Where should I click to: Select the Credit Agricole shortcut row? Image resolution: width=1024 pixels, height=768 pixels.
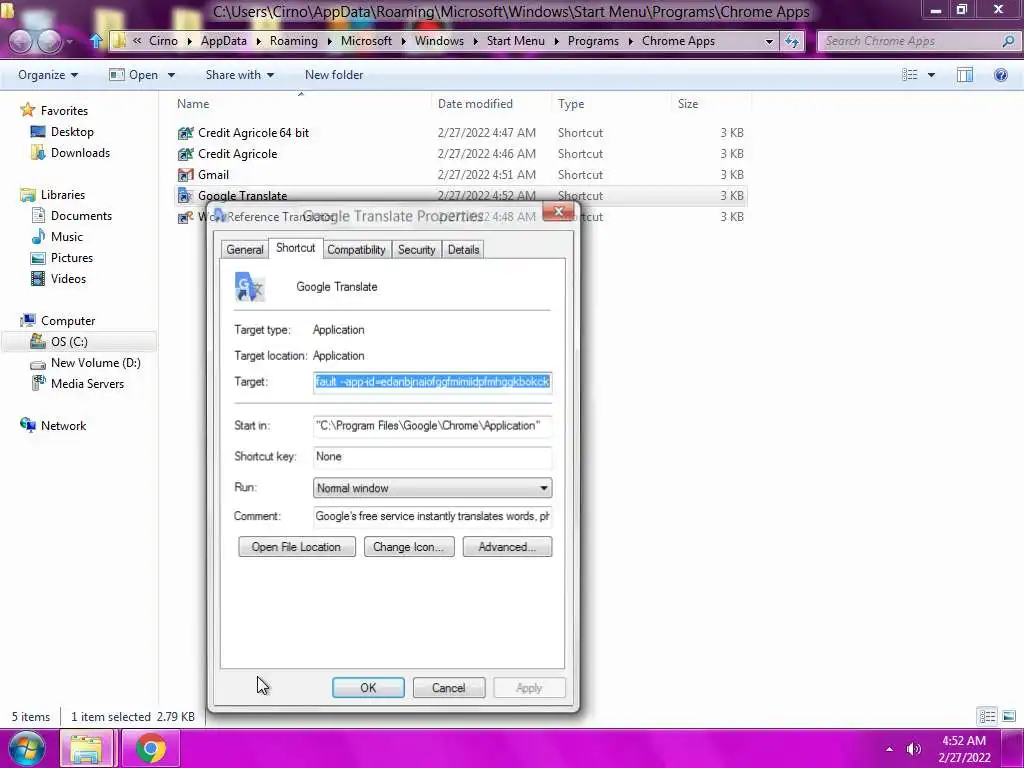click(460, 153)
